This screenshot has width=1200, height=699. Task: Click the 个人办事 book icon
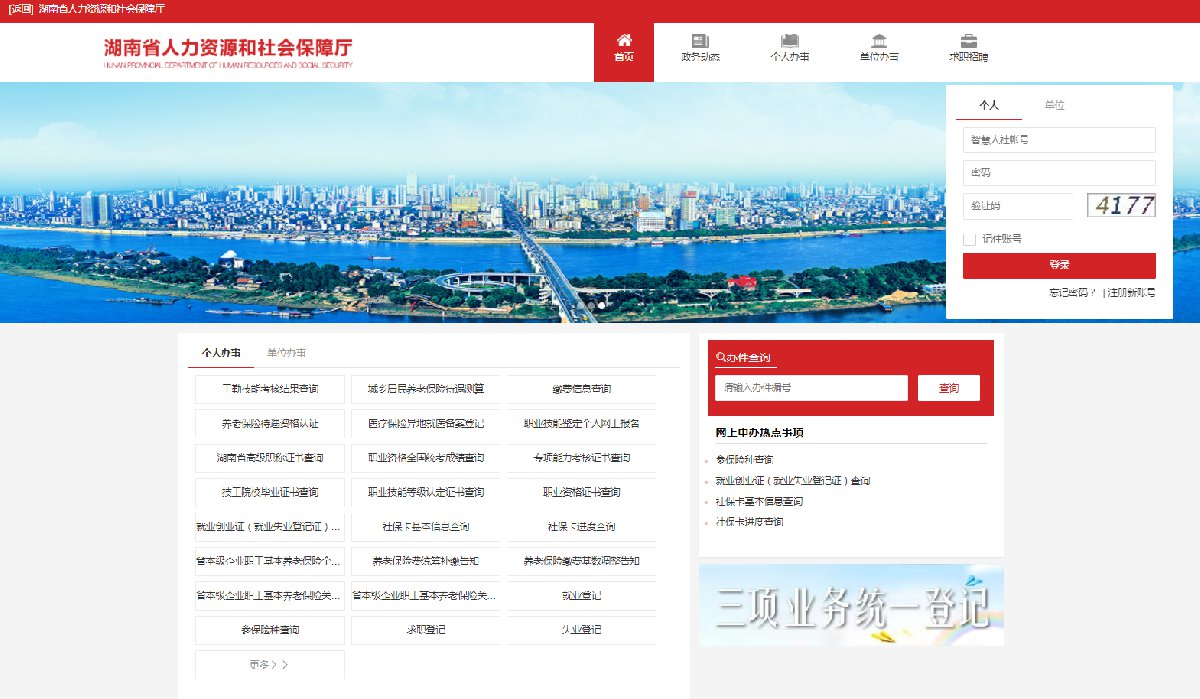click(x=789, y=41)
